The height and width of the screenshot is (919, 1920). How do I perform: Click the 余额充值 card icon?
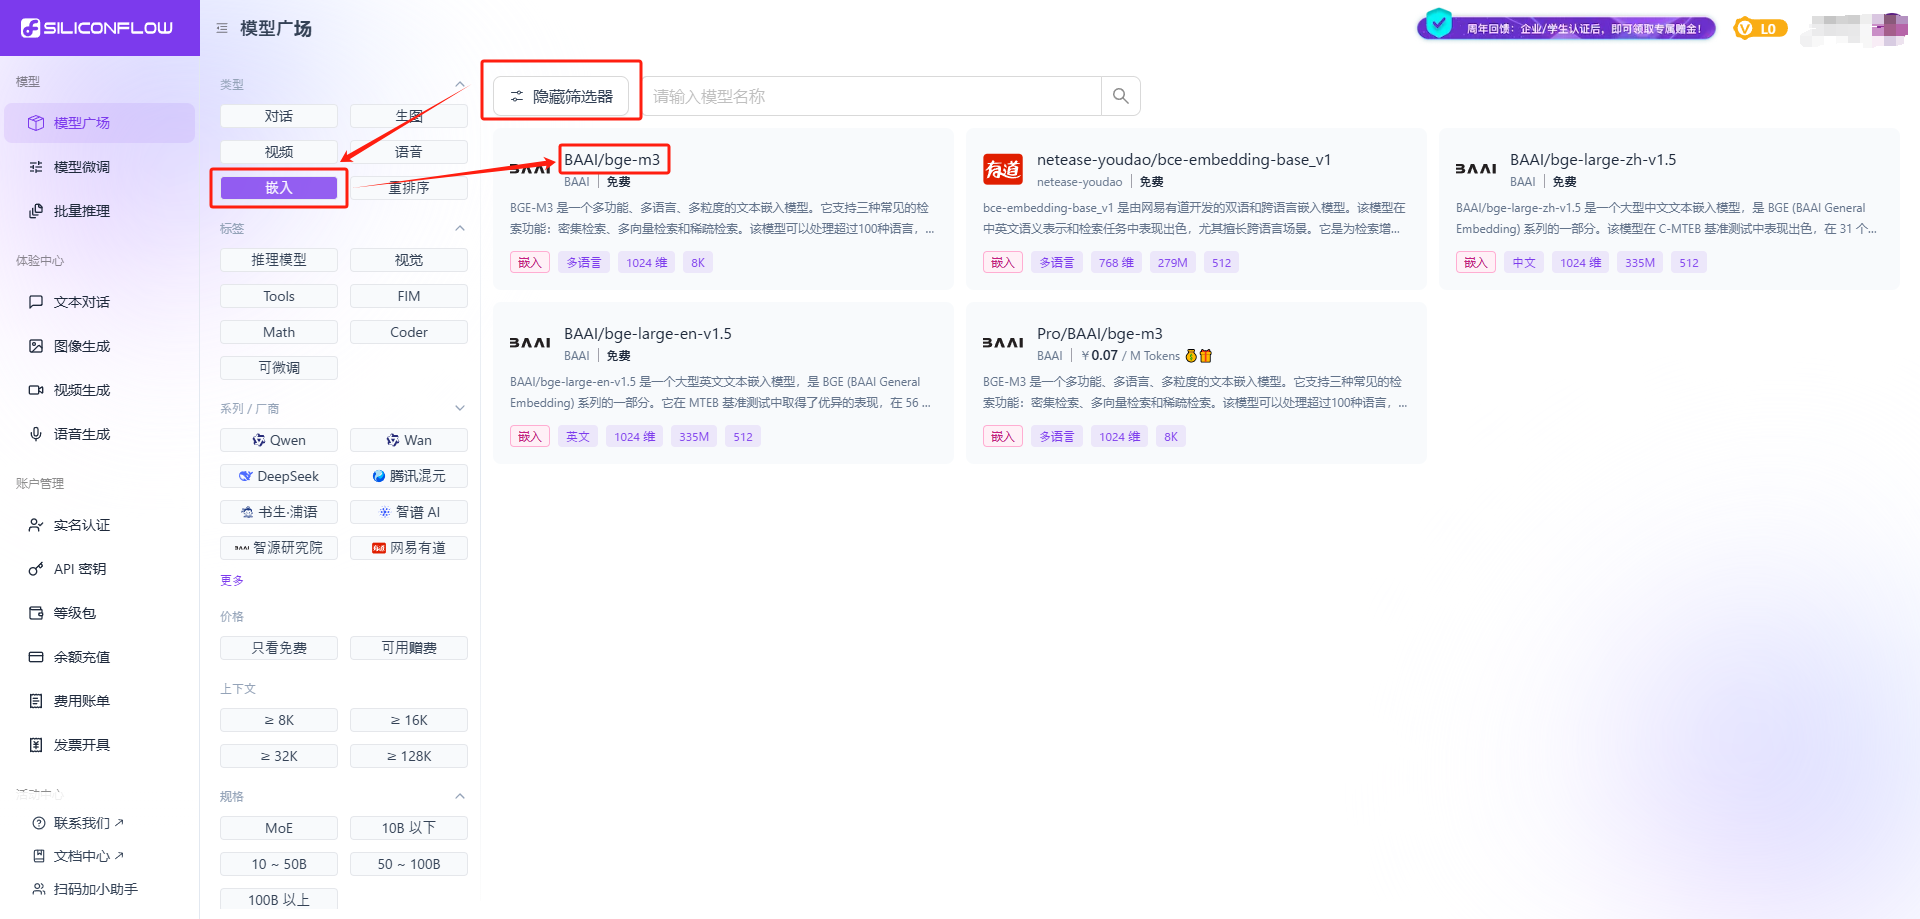click(x=36, y=657)
